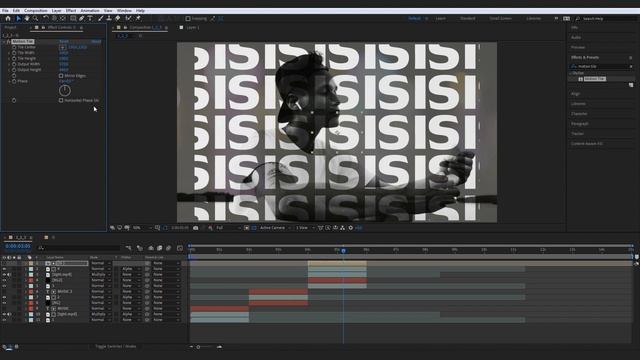Open the File menu

tap(5, 11)
